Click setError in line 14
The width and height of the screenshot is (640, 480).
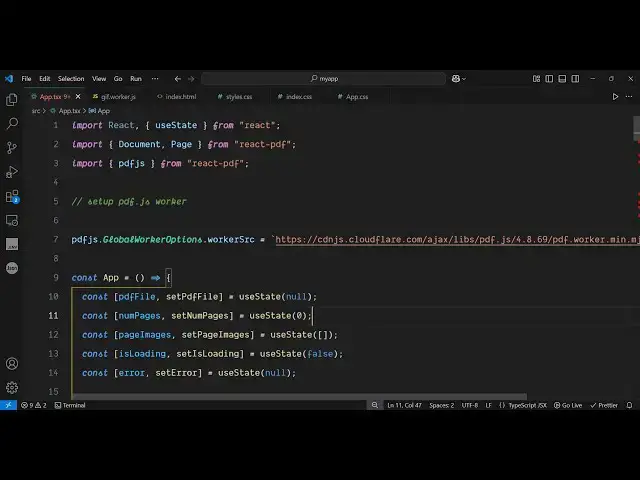click(x=176, y=373)
